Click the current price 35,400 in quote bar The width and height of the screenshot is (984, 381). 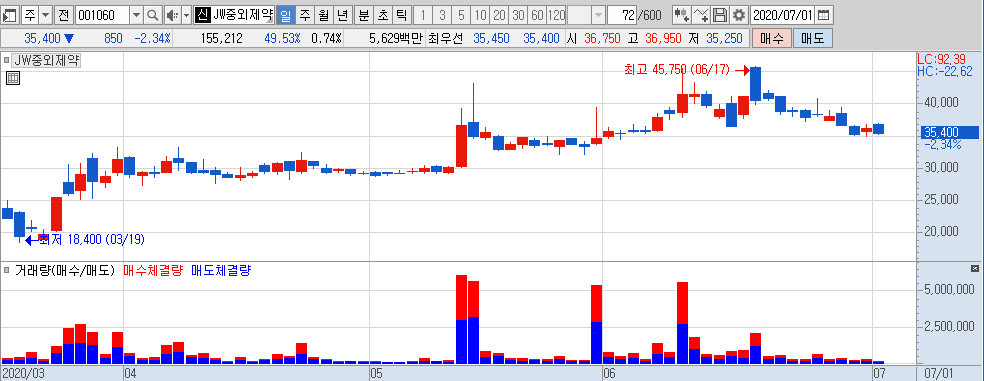pos(43,38)
